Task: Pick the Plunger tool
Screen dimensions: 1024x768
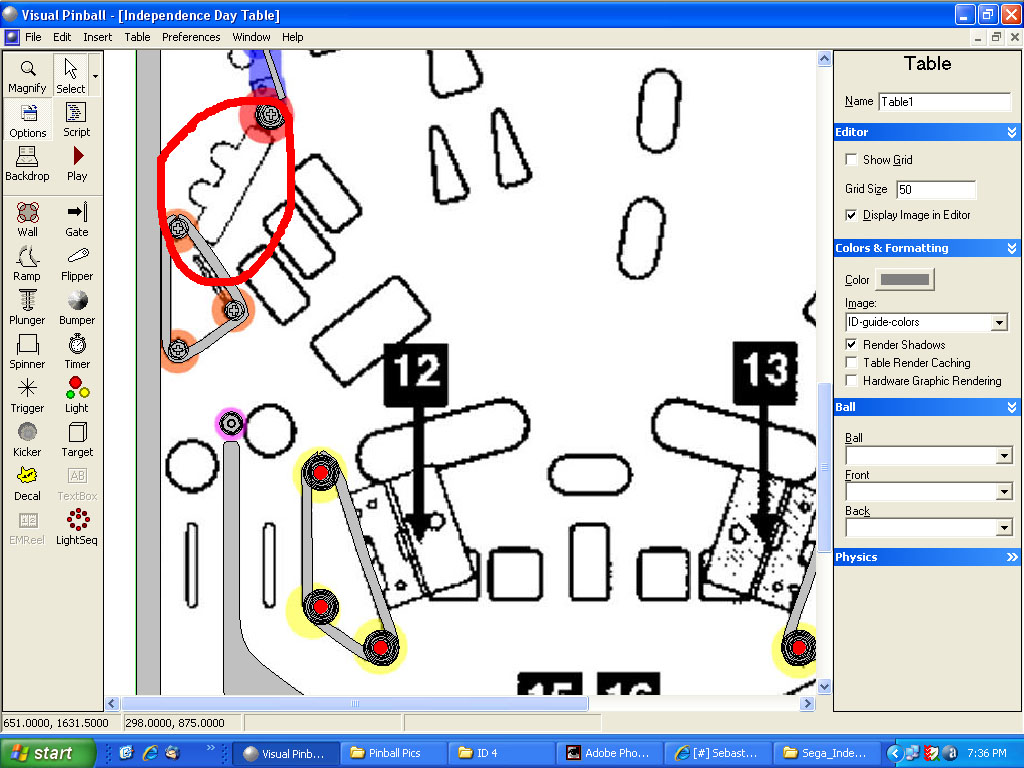Action: (x=27, y=307)
